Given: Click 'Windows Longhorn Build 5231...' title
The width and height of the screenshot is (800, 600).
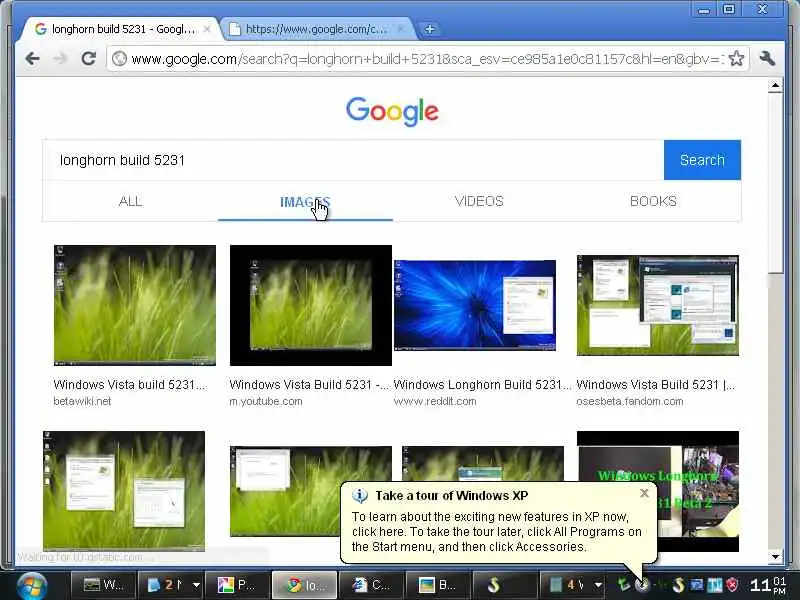Looking at the screenshot, I should click(482, 385).
